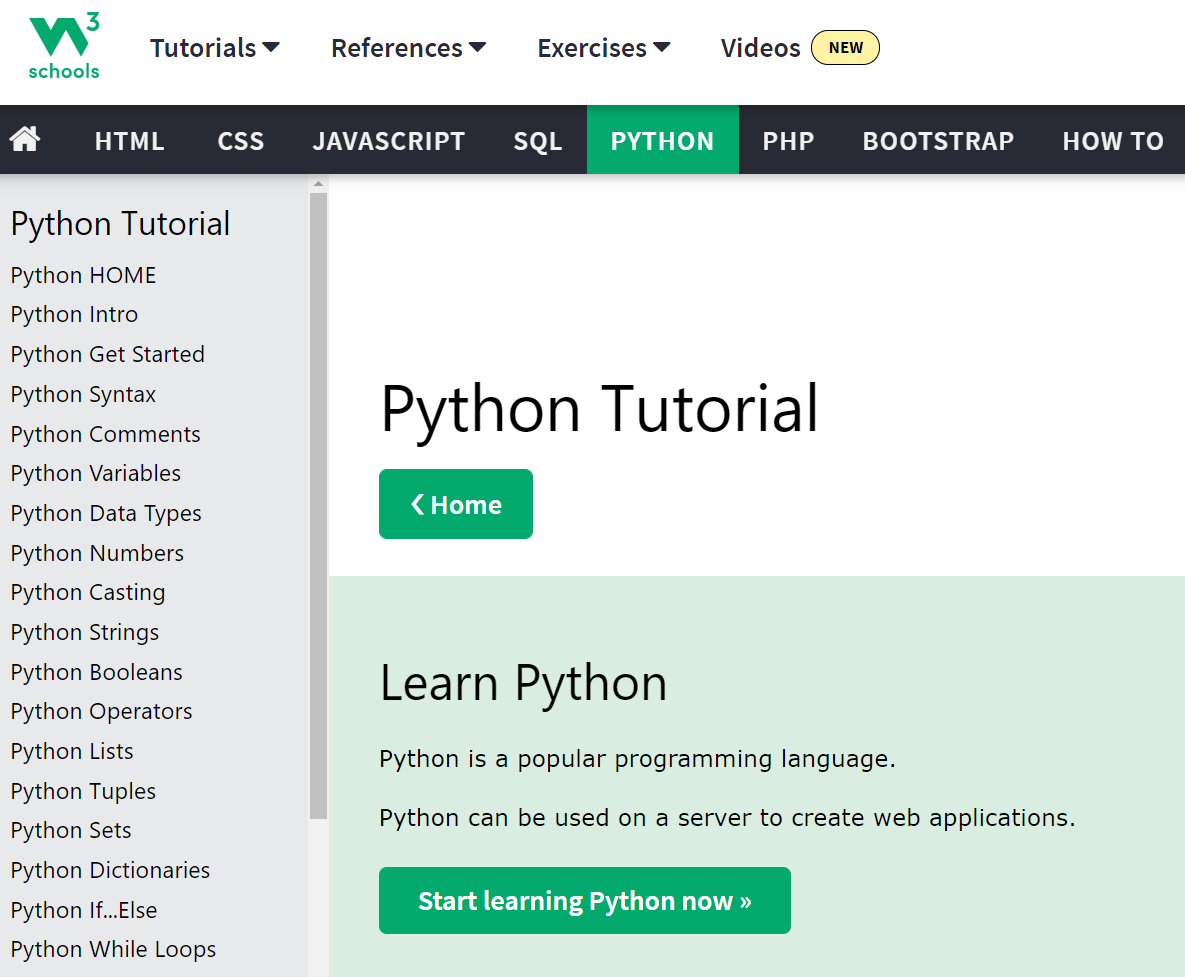This screenshot has height=977, width=1185.
Task: Open the Videos page
Action: [760, 48]
